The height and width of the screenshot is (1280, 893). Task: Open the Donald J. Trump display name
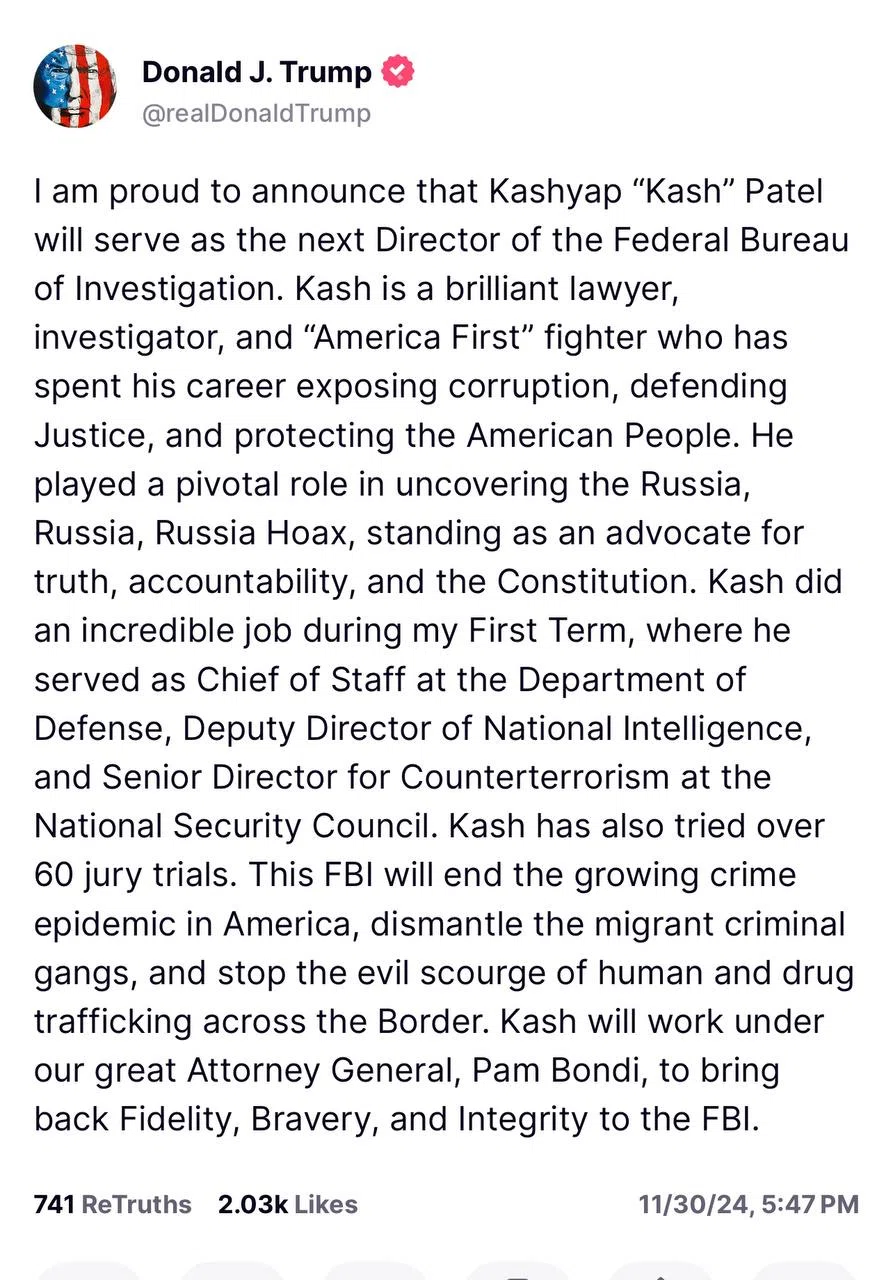pyautogui.click(x=257, y=72)
